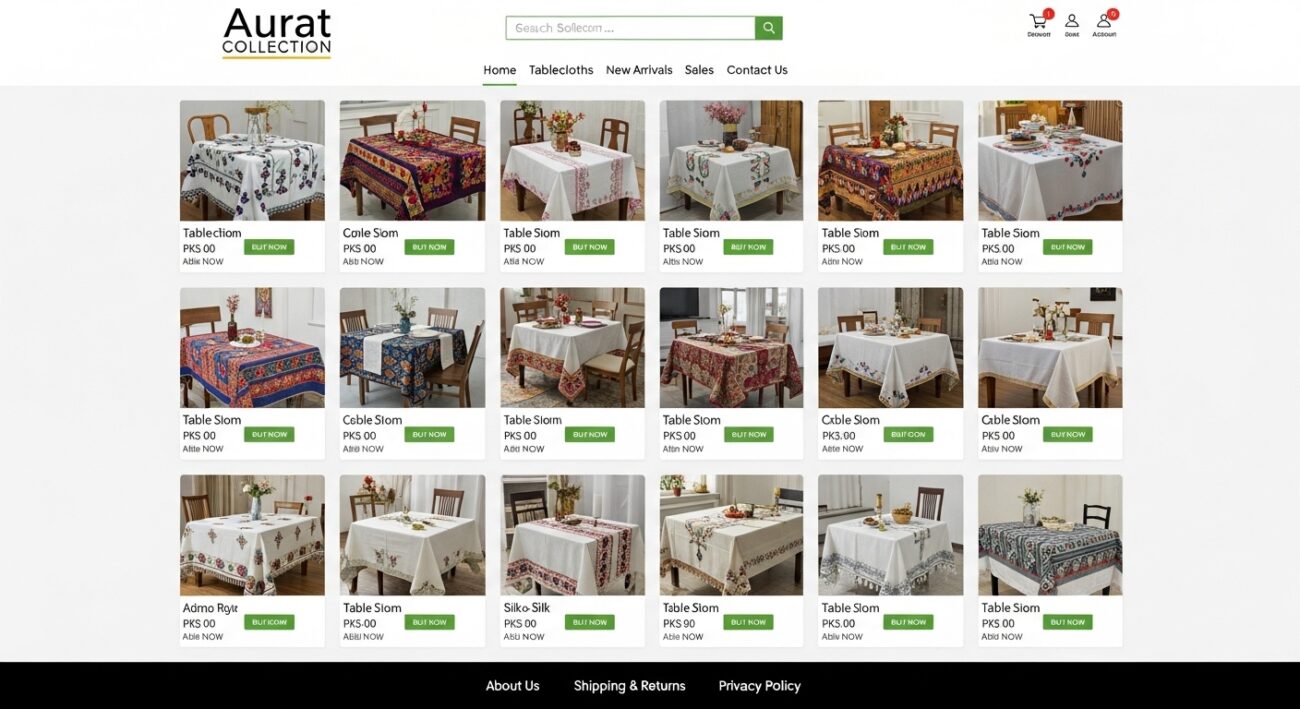1300x709 pixels.
Task: Click Contact Us in navigation
Action: (757, 70)
